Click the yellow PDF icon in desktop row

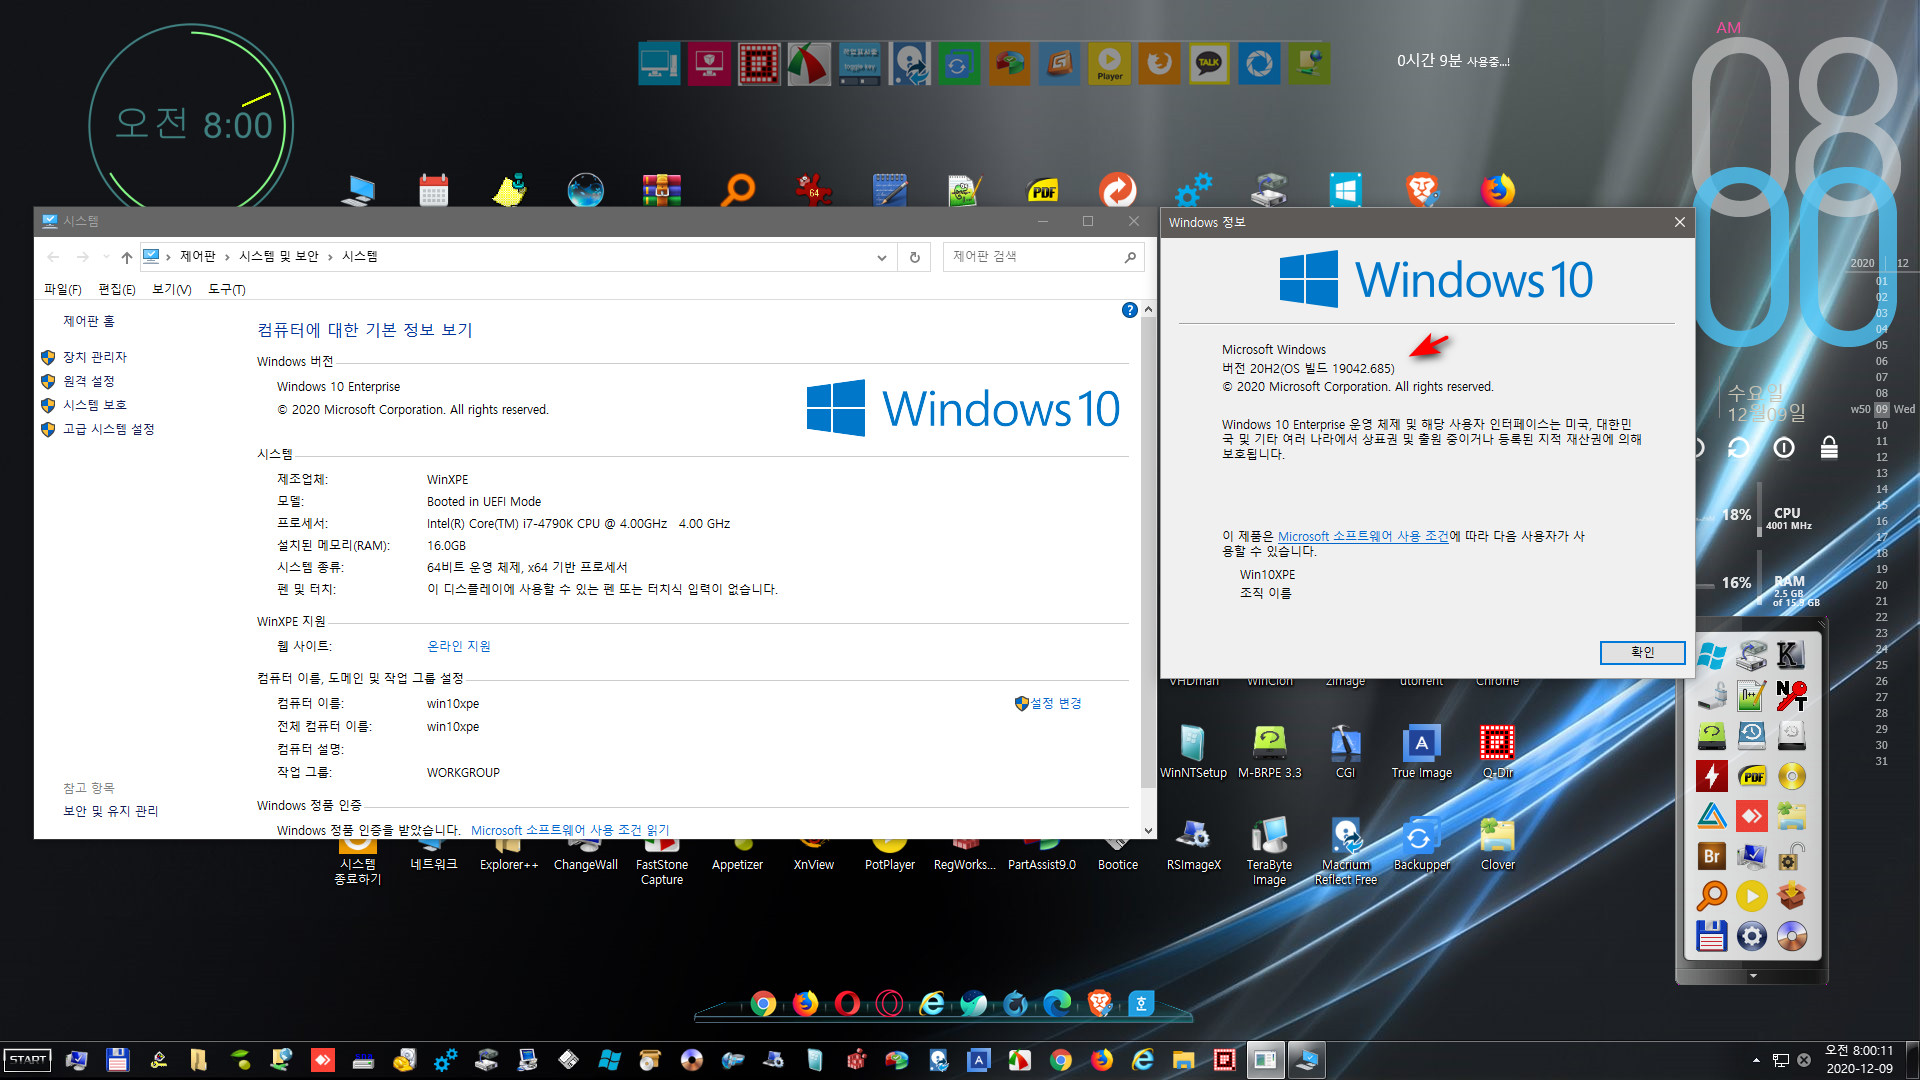1042,190
